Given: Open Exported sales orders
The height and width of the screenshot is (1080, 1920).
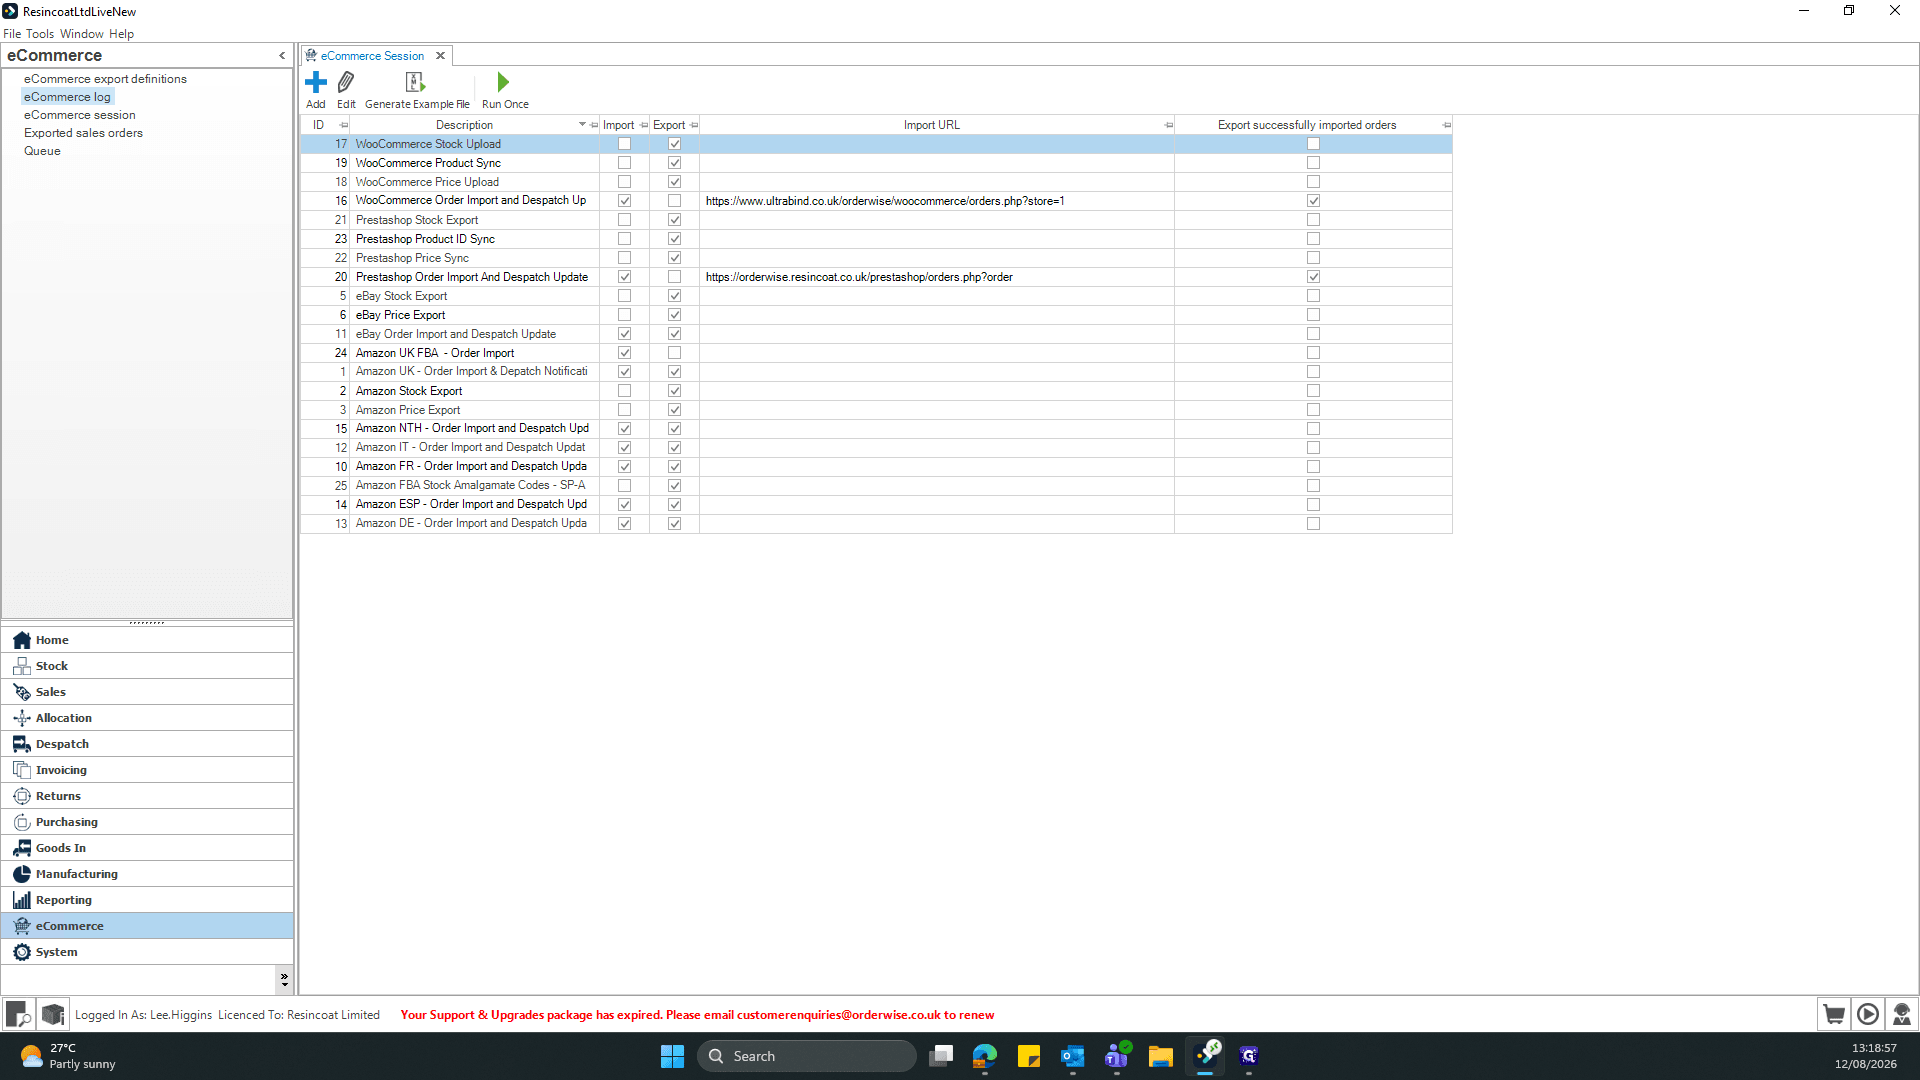Looking at the screenshot, I should (83, 133).
